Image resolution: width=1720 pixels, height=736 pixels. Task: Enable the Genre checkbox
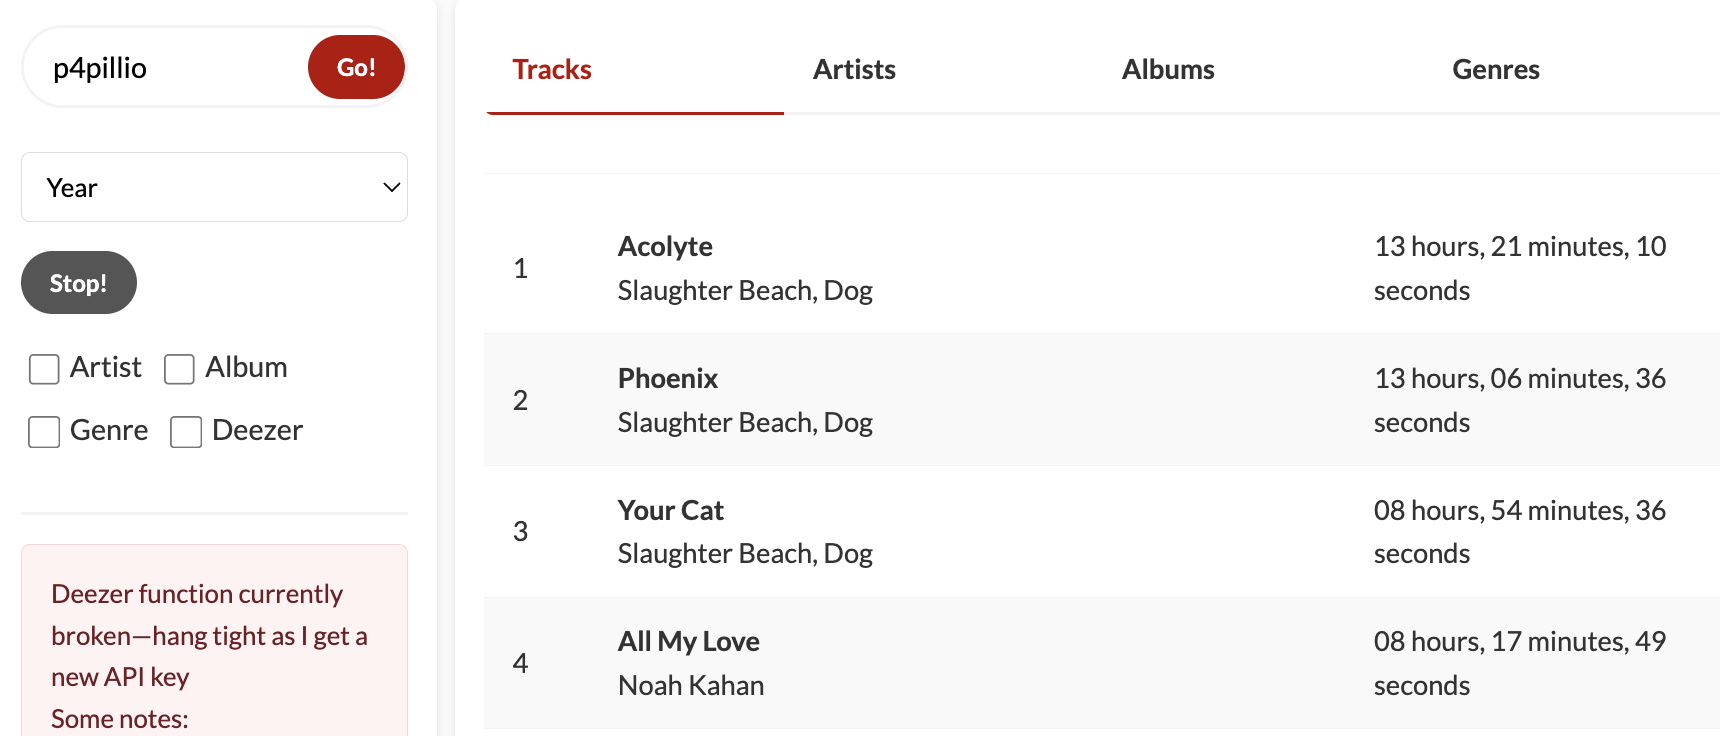point(44,432)
